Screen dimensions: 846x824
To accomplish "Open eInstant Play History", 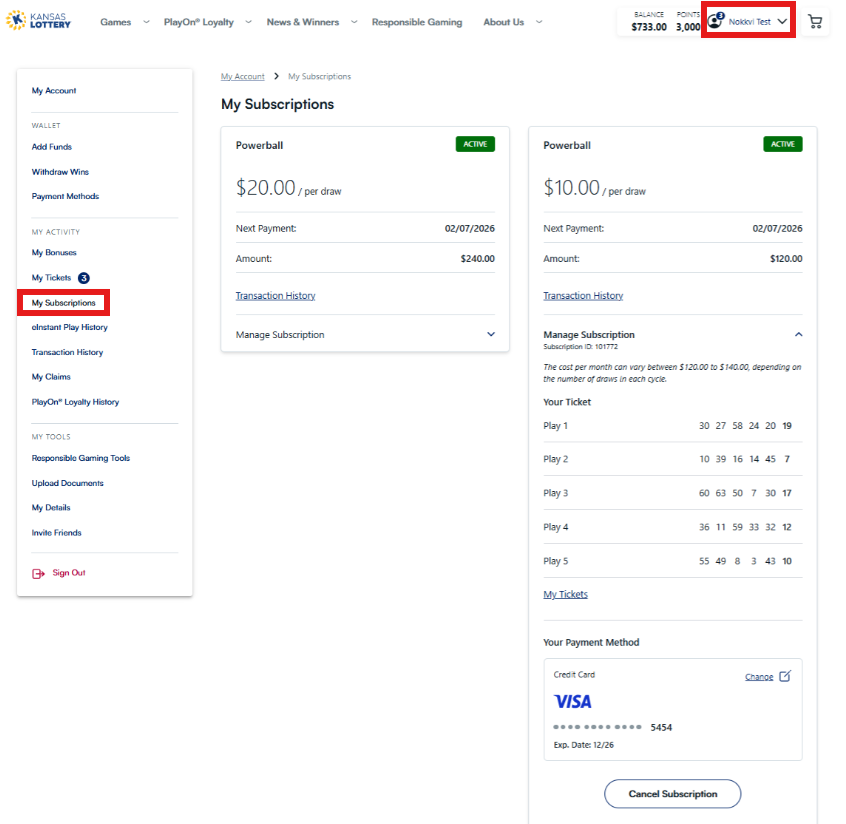I will [70, 328].
